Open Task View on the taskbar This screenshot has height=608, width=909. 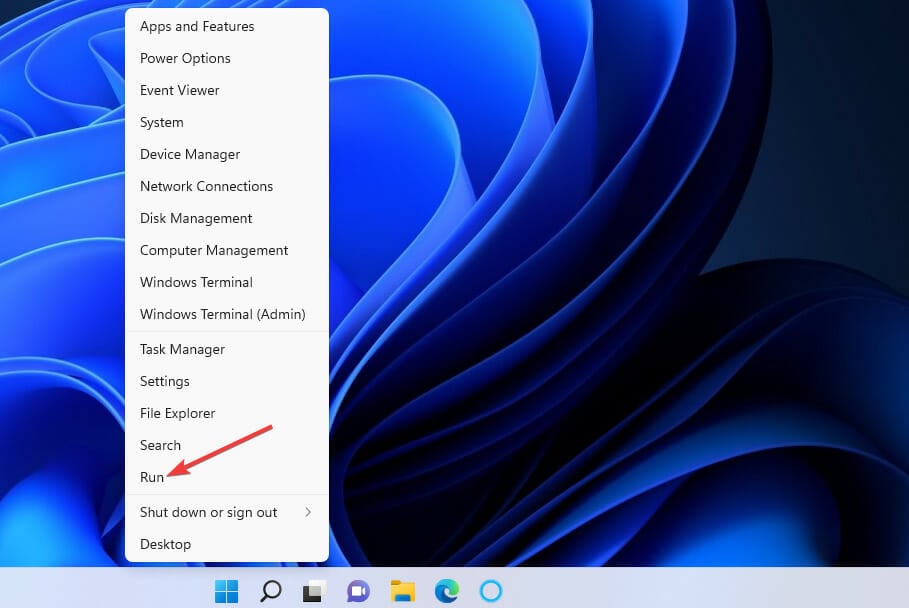(314, 590)
